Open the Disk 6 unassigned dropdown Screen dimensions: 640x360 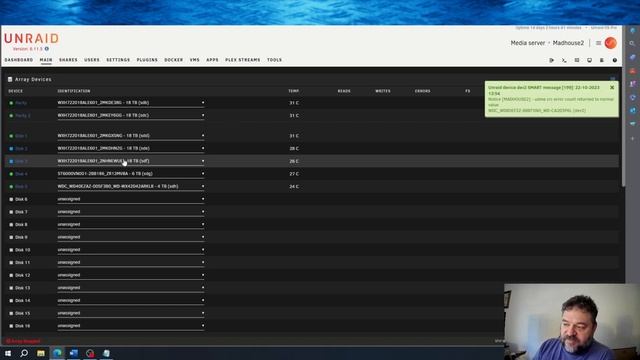point(131,199)
